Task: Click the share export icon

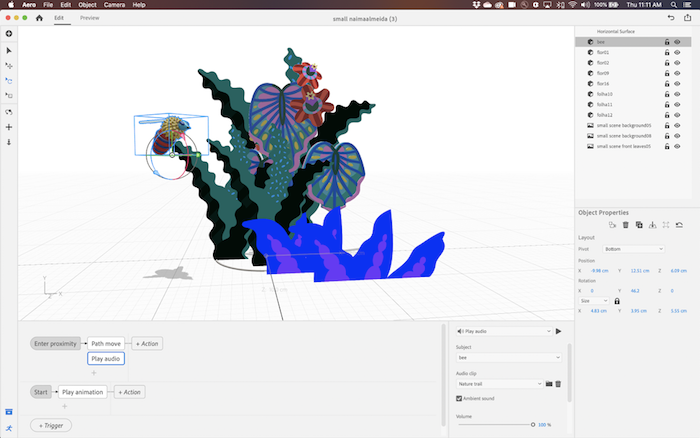Action: coord(688,18)
